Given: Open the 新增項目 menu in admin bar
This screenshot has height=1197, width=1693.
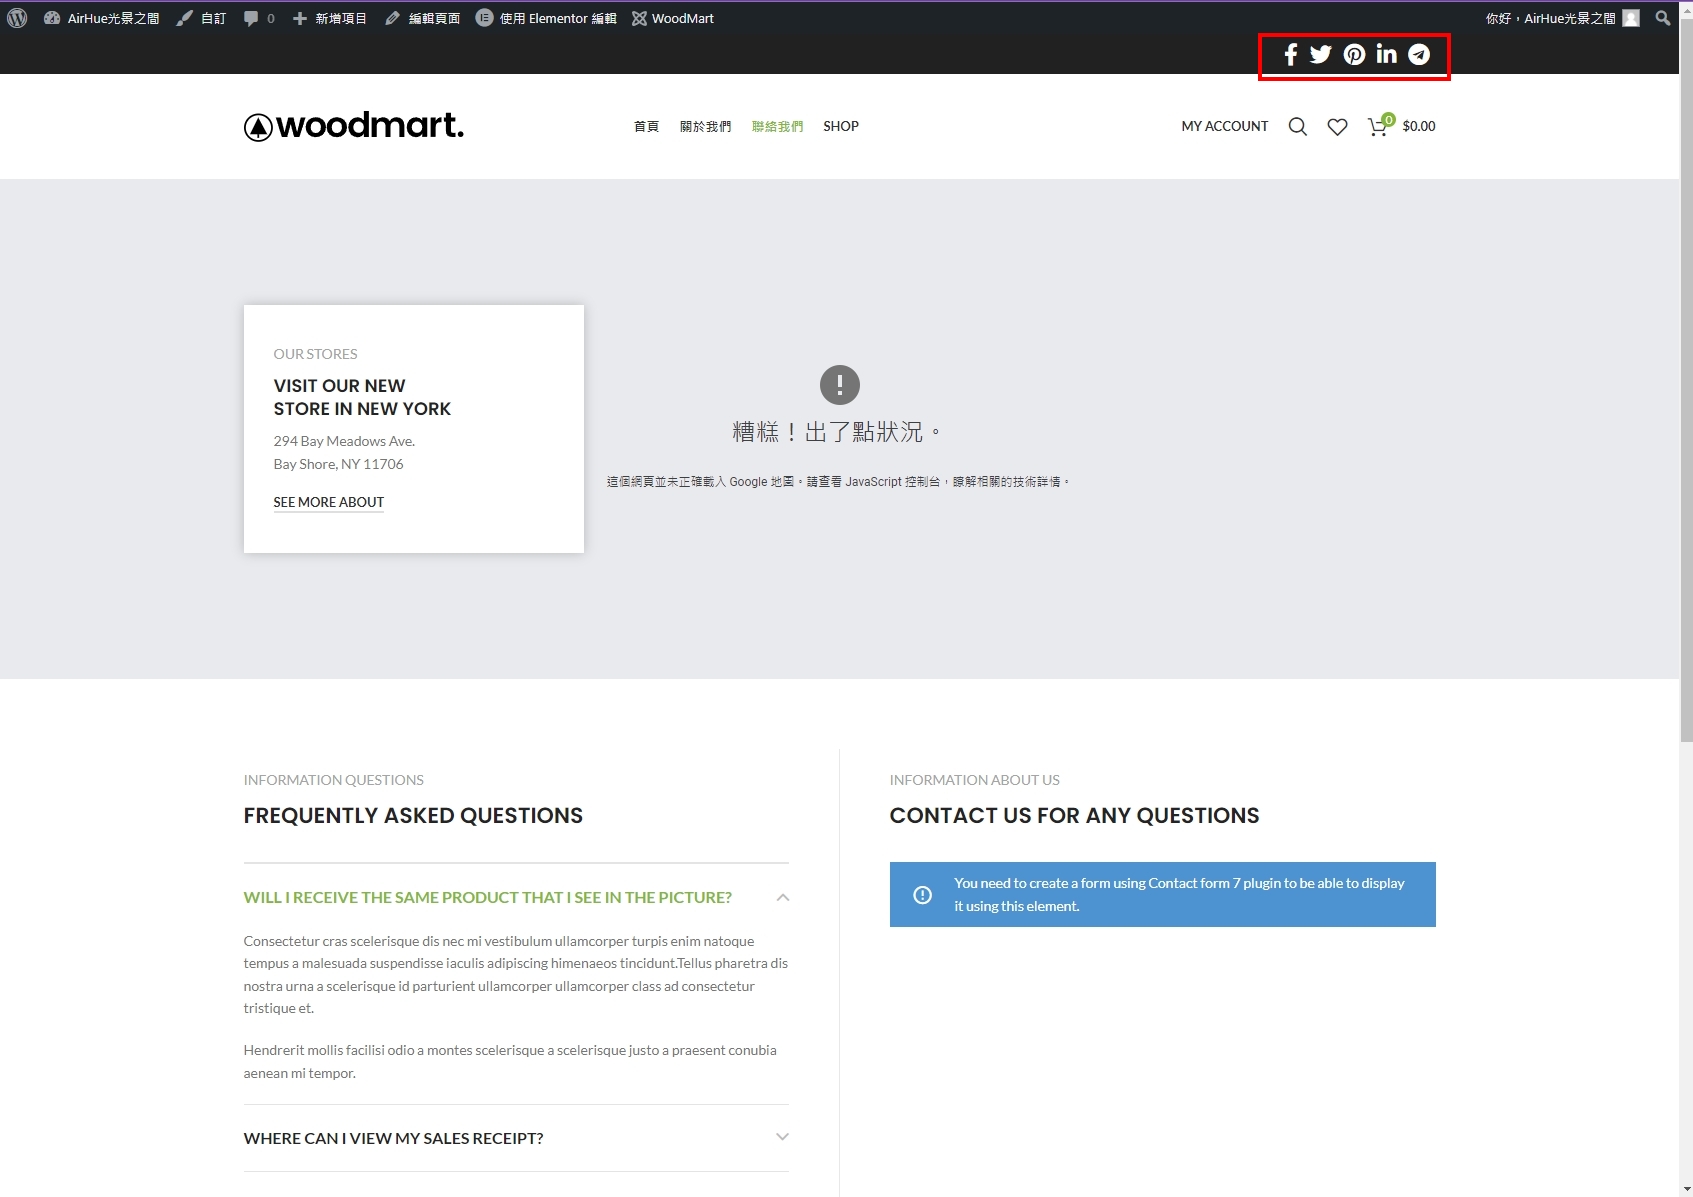Looking at the screenshot, I should (329, 18).
